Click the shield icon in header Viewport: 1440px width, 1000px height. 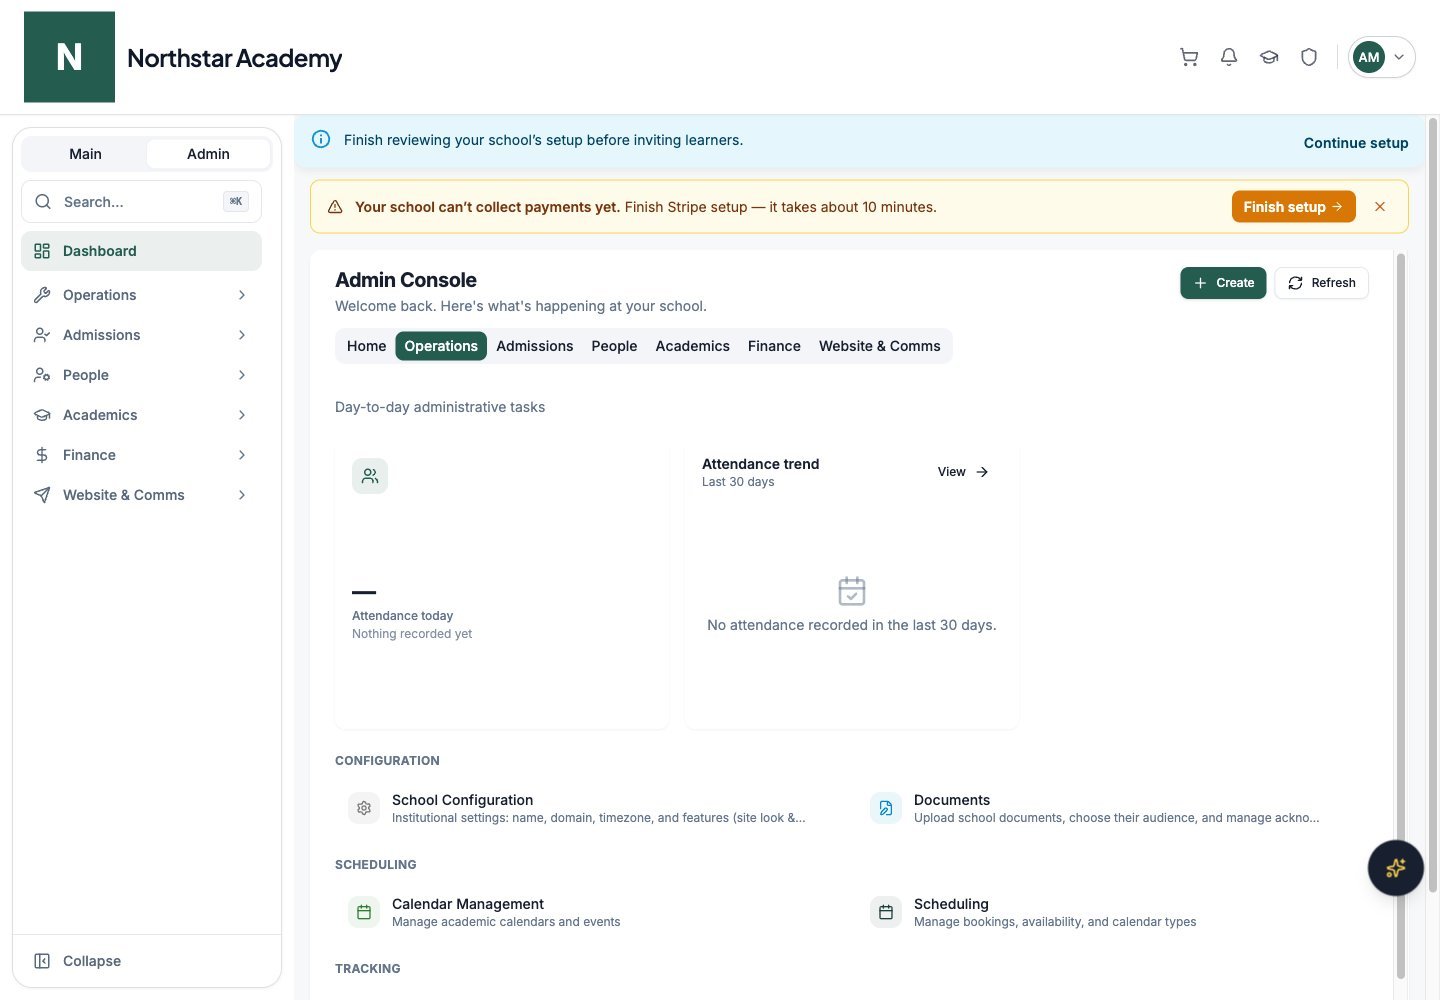click(x=1309, y=57)
